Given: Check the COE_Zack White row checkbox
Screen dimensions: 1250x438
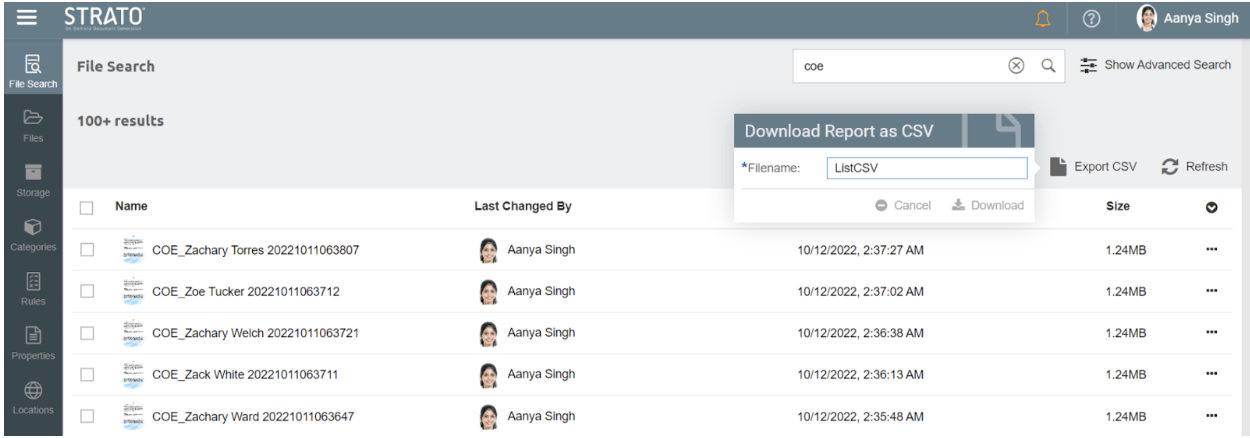Looking at the screenshot, I should click(87, 375).
